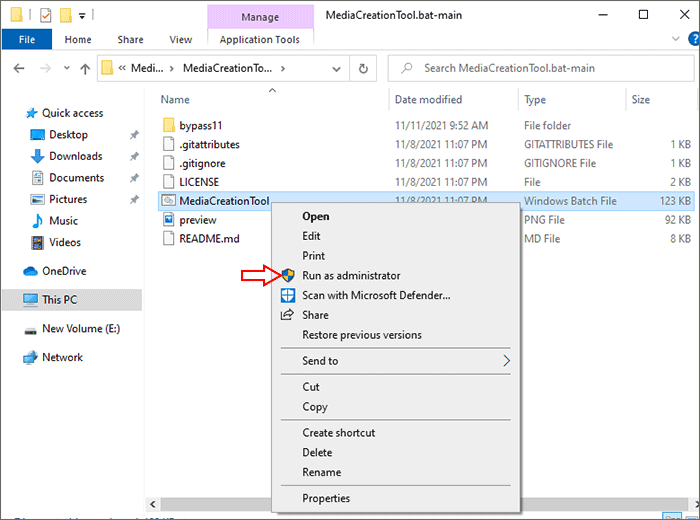Open Help with the question mark icon
700x520 pixels.
[x=694, y=39]
